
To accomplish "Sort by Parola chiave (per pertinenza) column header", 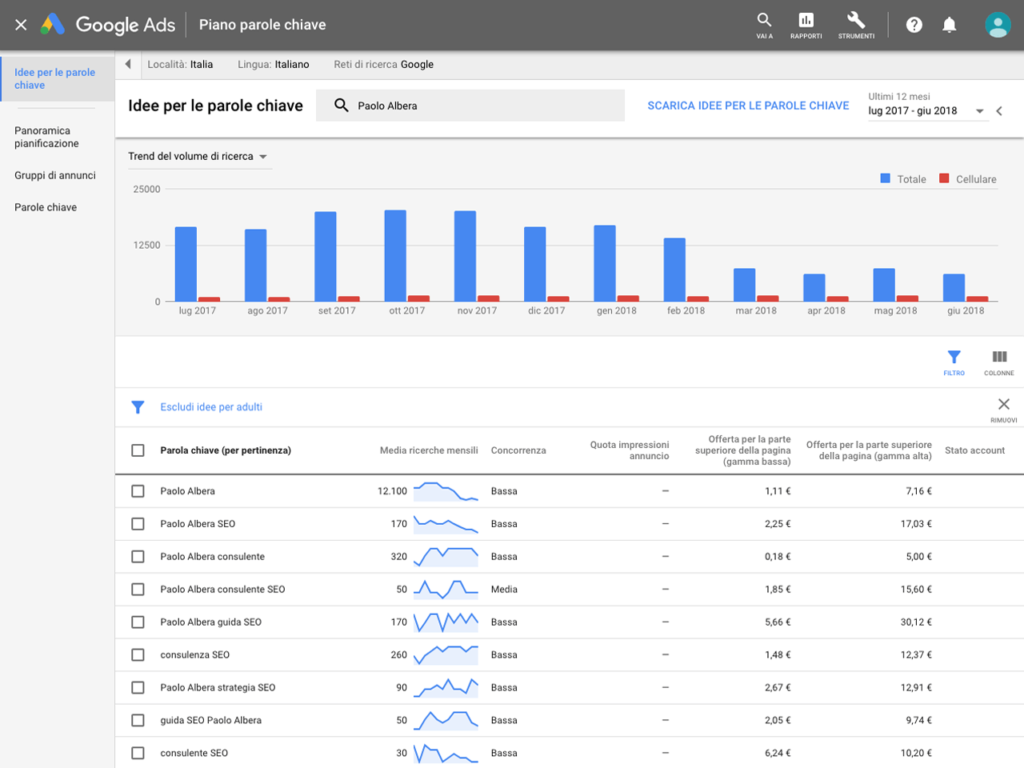I will click(225, 450).
